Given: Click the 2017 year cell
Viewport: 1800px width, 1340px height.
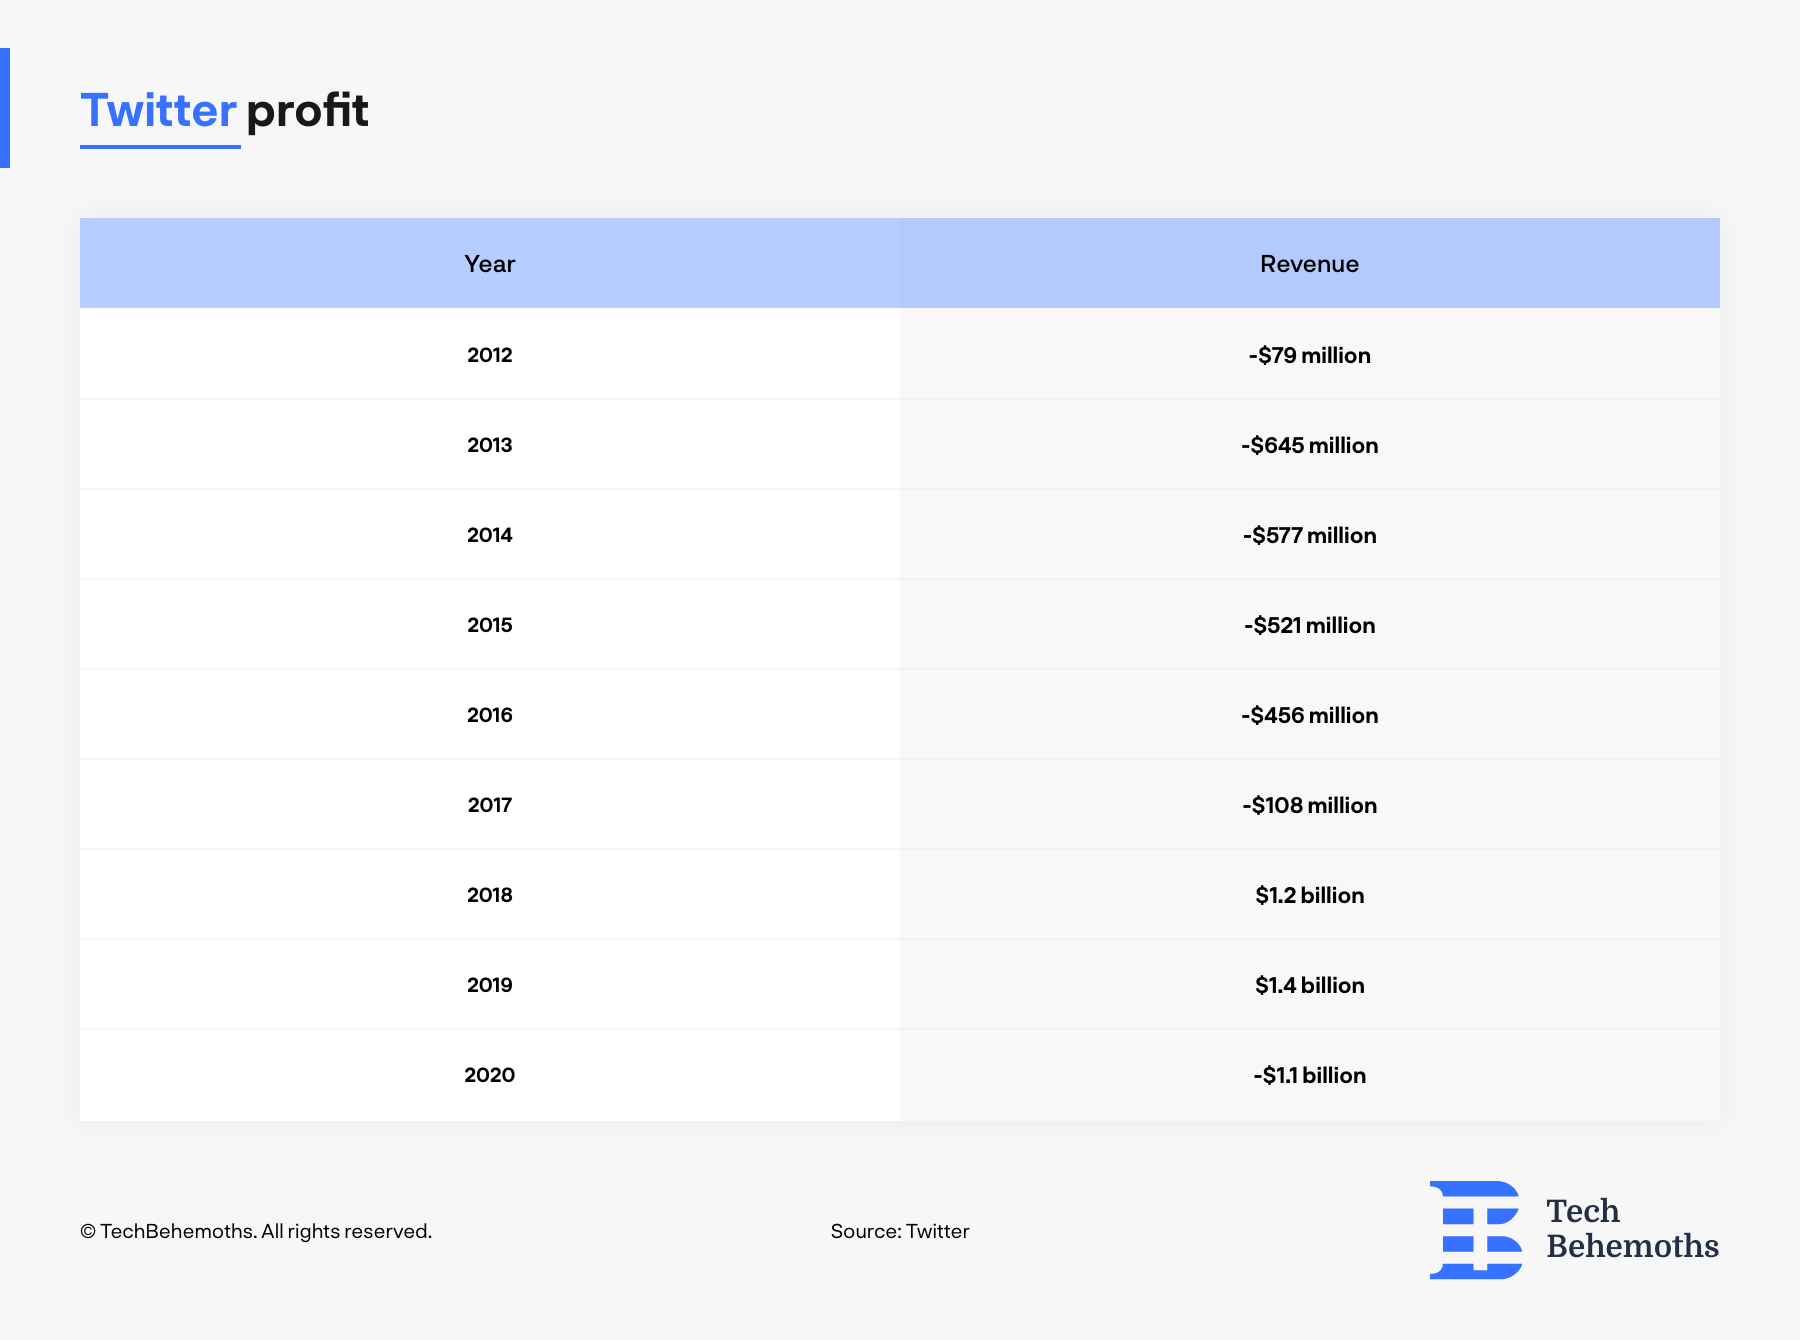Looking at the screenshot, I should pos(490,805).
